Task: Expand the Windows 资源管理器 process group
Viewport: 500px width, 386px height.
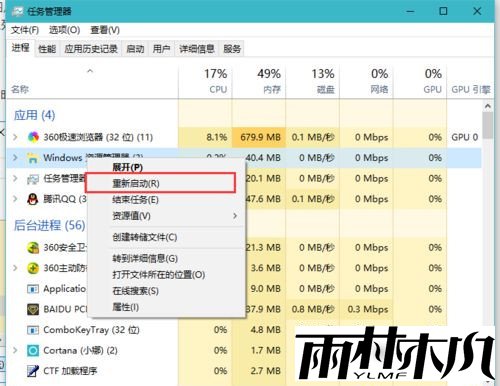Action: (x=15, y=157)
